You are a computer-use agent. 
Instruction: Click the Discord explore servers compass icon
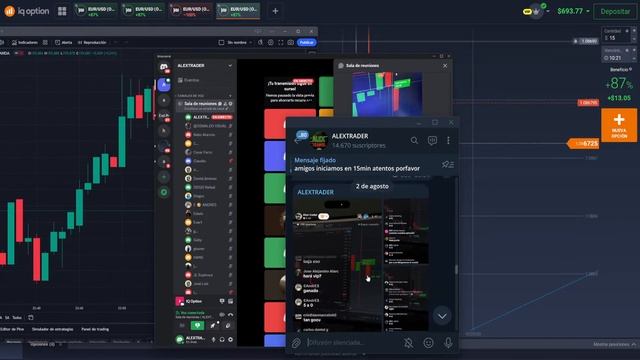164,192
